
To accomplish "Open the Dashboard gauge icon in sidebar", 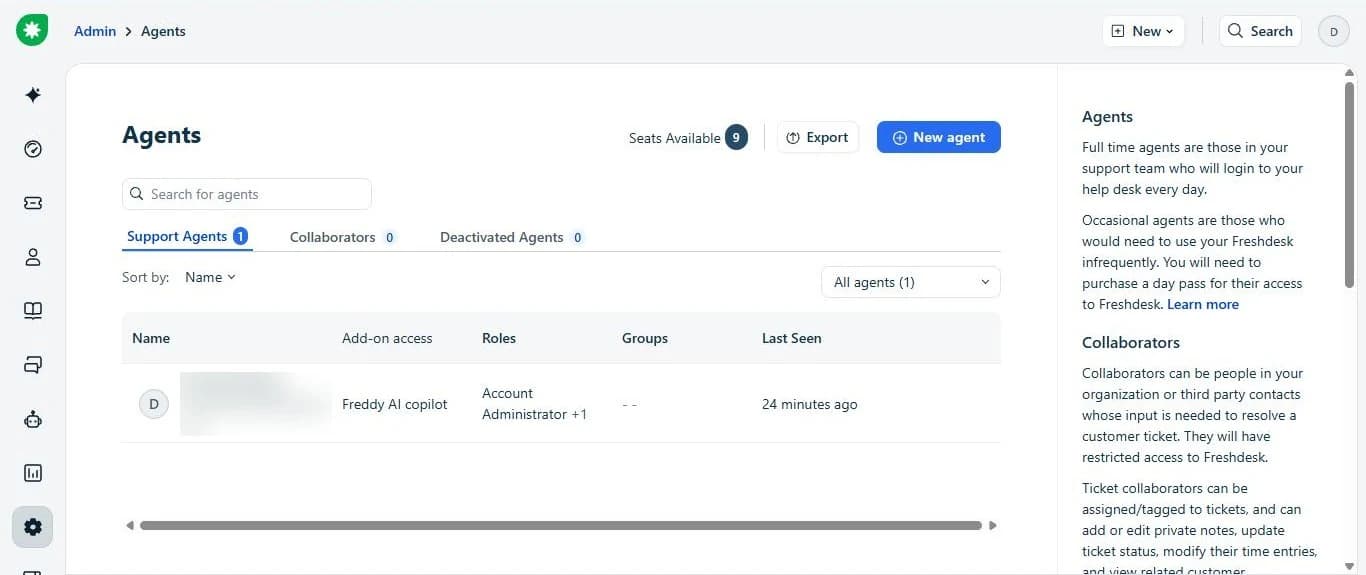I will coord(33,149).
